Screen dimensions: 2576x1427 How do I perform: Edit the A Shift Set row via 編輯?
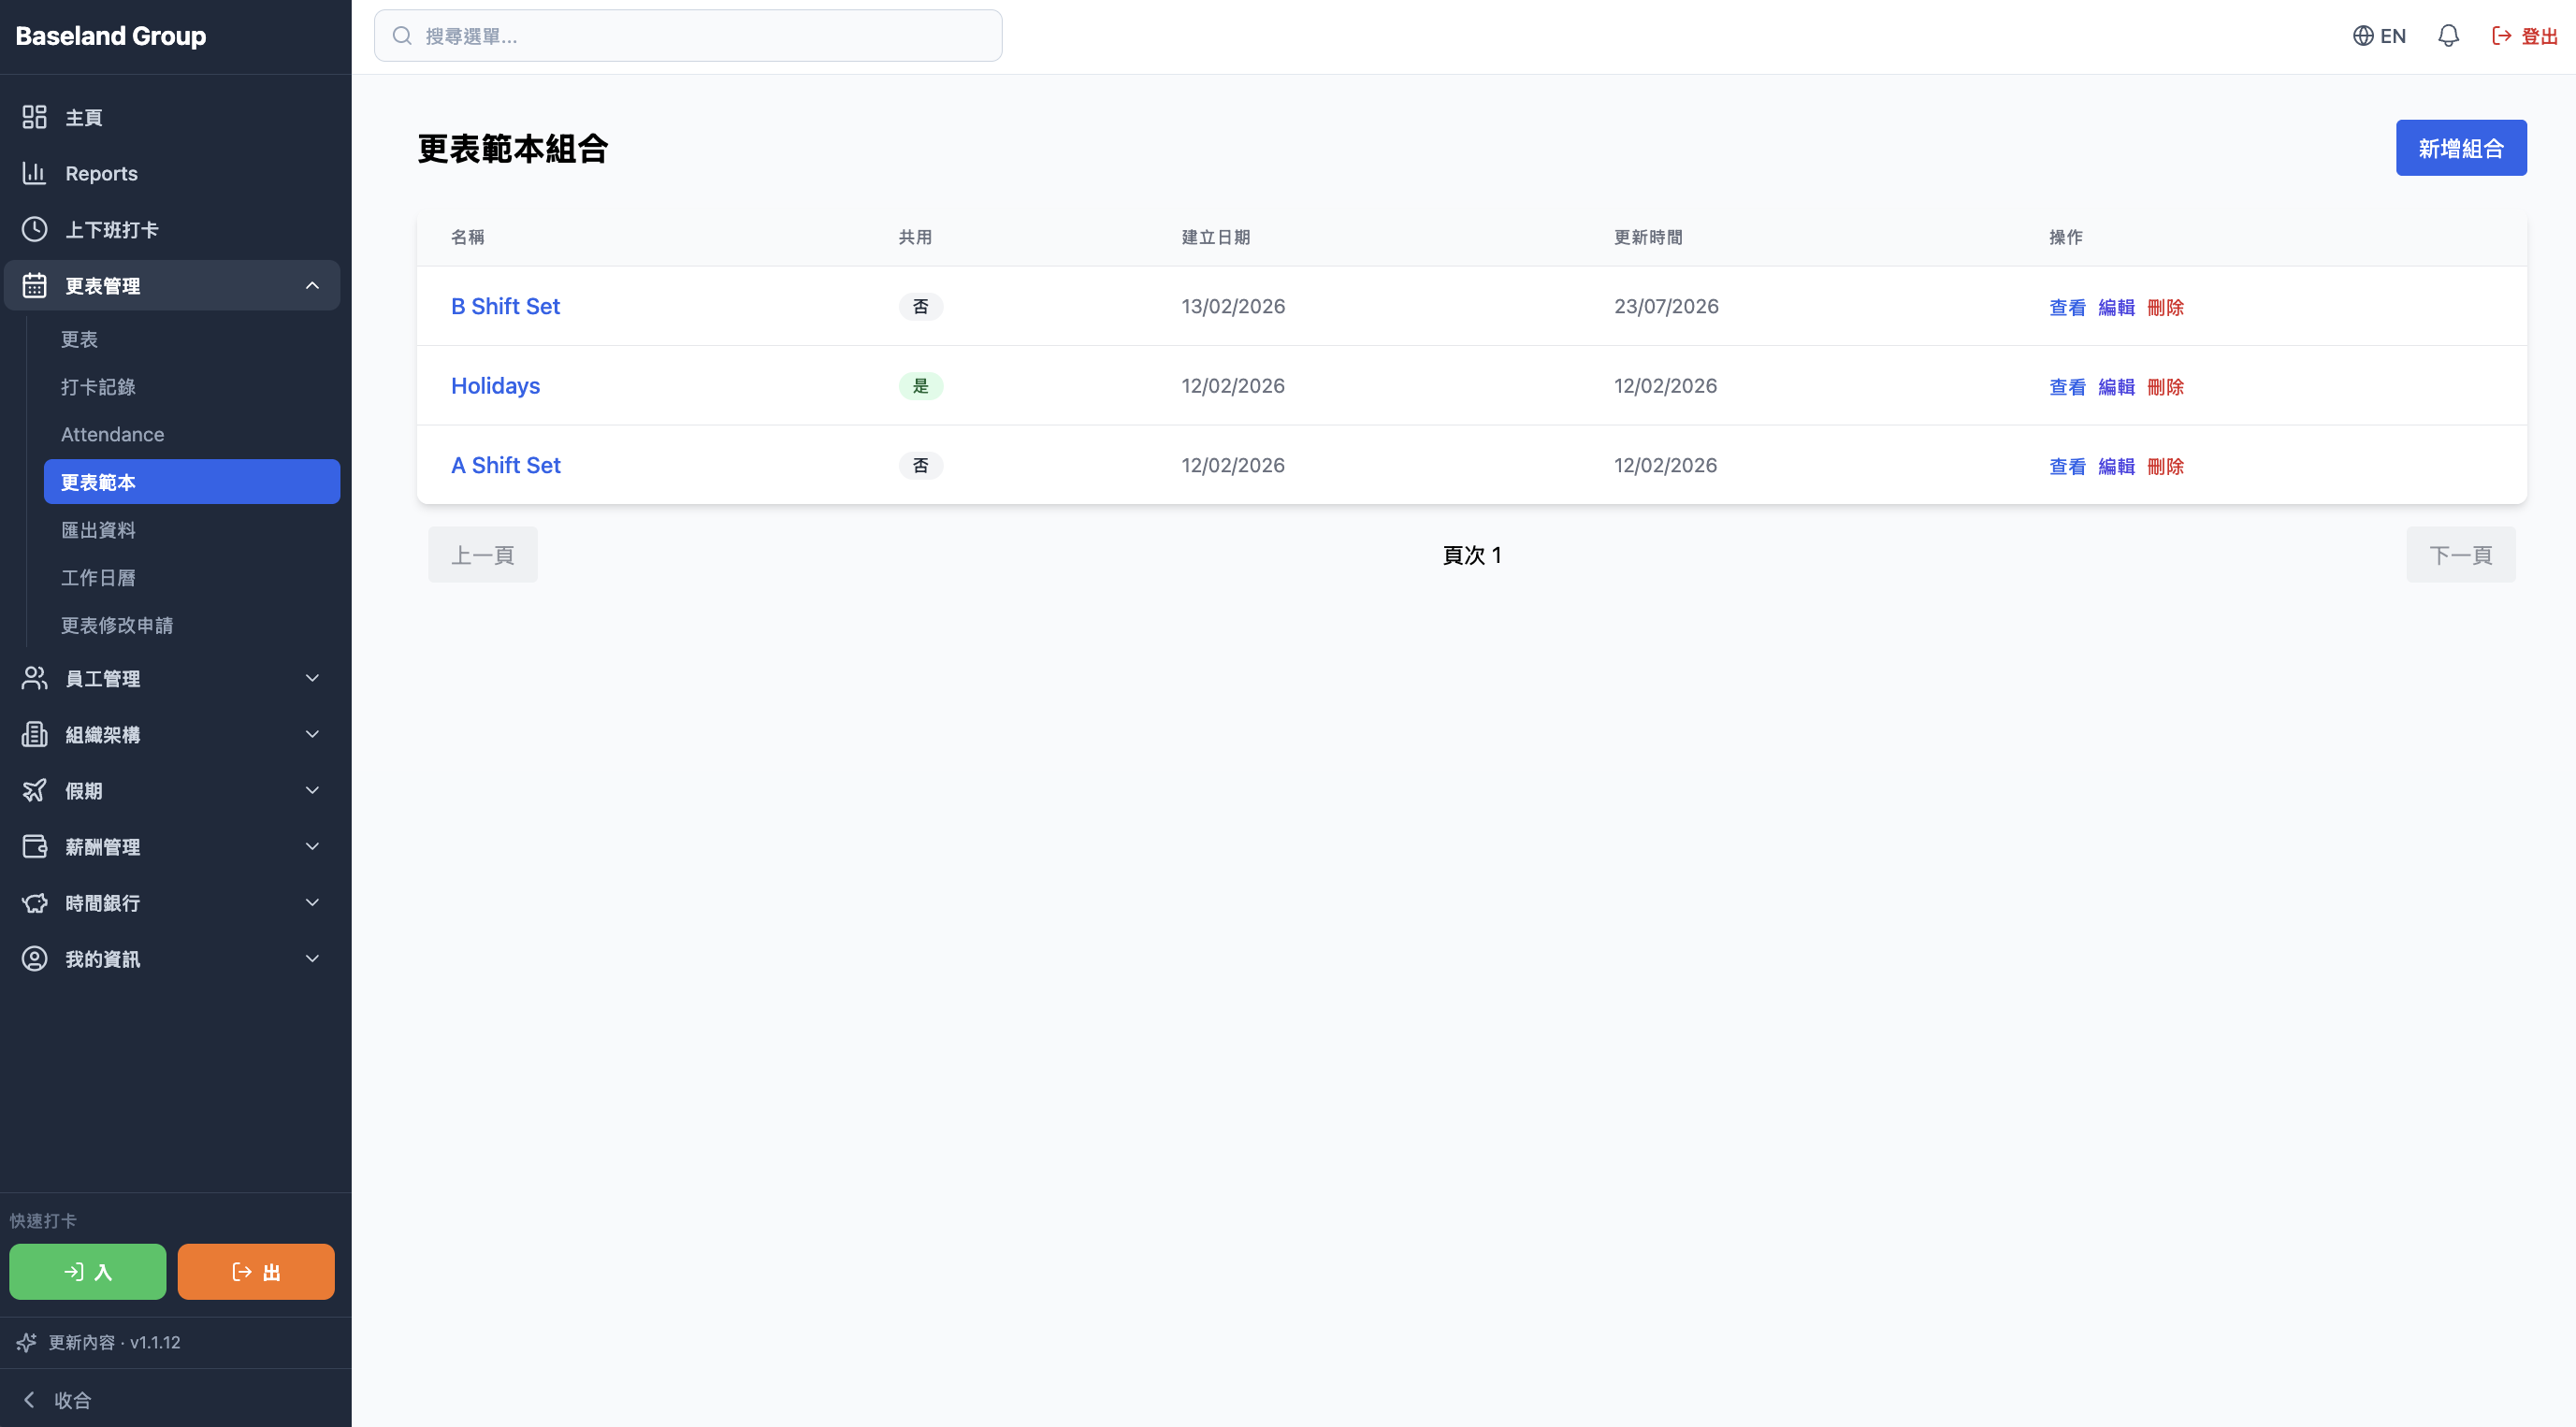2116,466
